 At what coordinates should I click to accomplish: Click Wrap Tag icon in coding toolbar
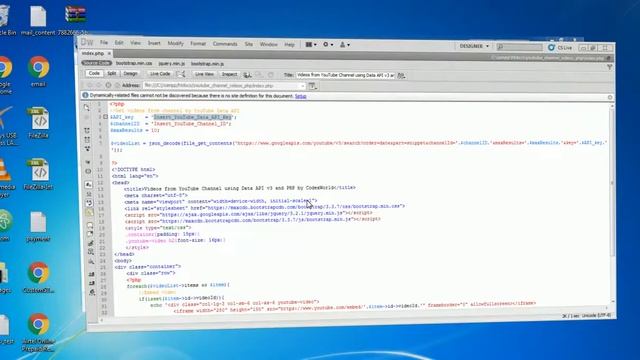click(x=90, y=243)
